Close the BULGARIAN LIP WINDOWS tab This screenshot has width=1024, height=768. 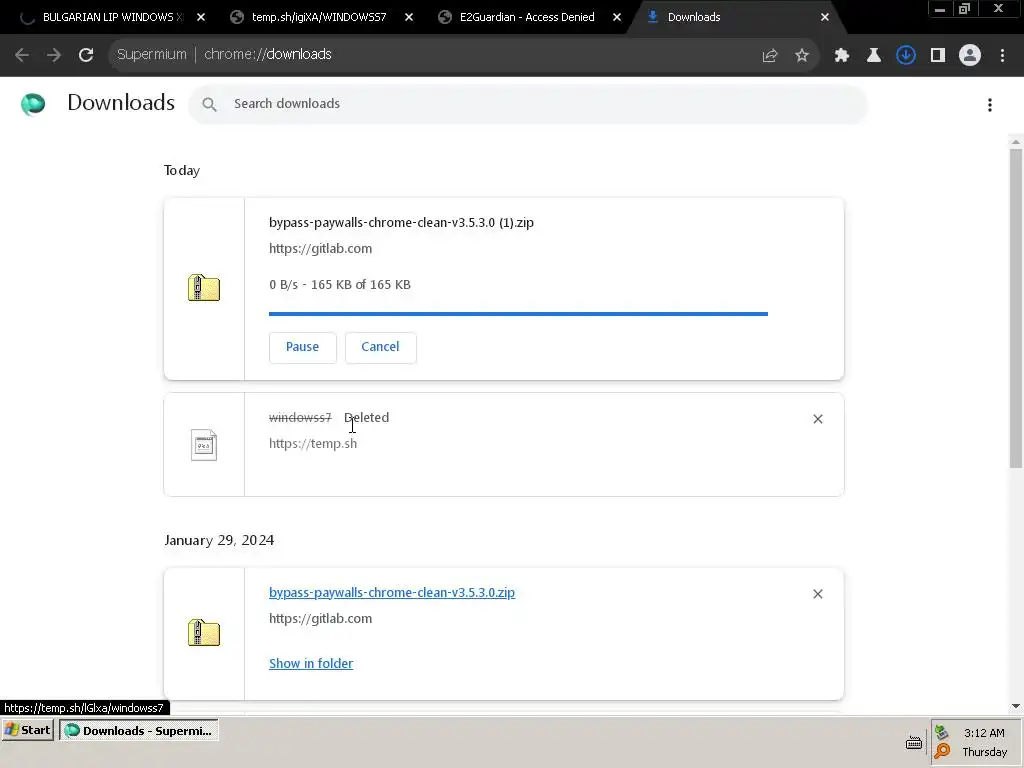pos(201,18)
